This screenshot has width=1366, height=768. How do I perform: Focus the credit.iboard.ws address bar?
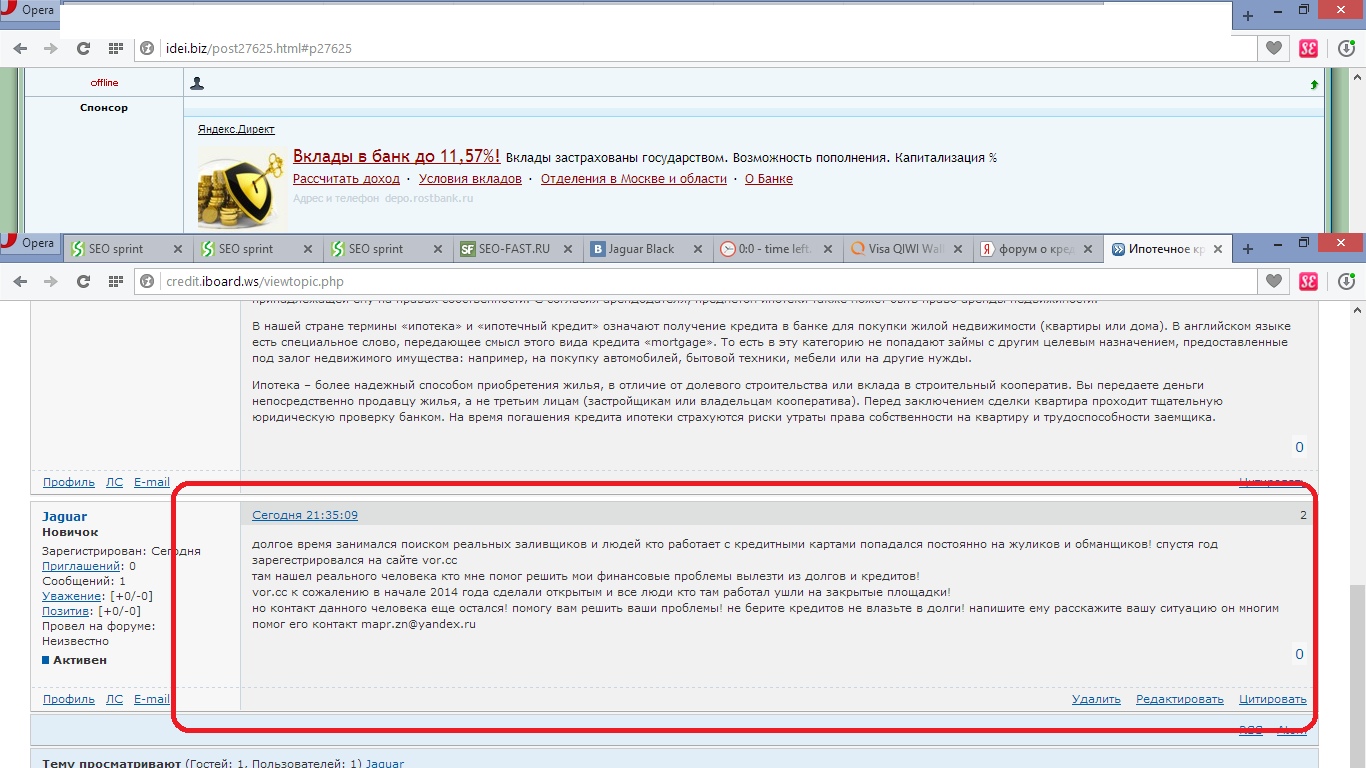700,282
